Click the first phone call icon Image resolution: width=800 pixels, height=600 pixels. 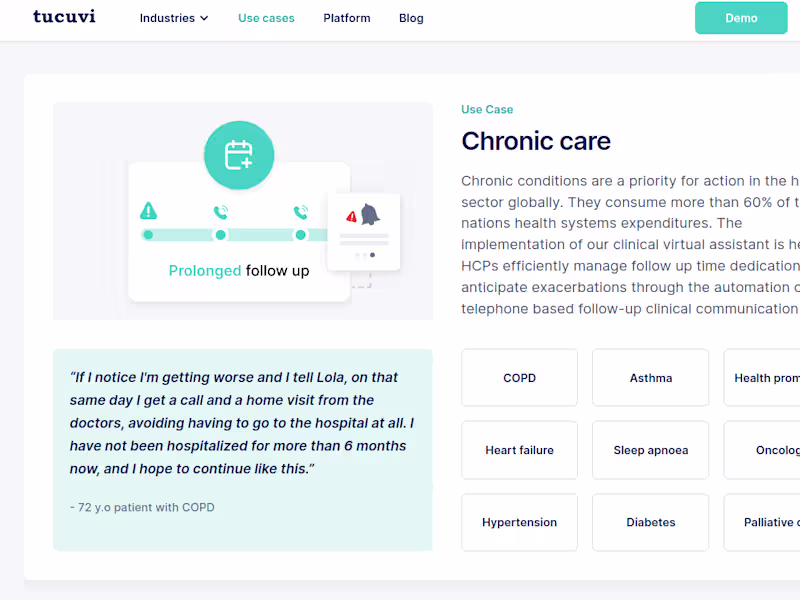point(220,212)
